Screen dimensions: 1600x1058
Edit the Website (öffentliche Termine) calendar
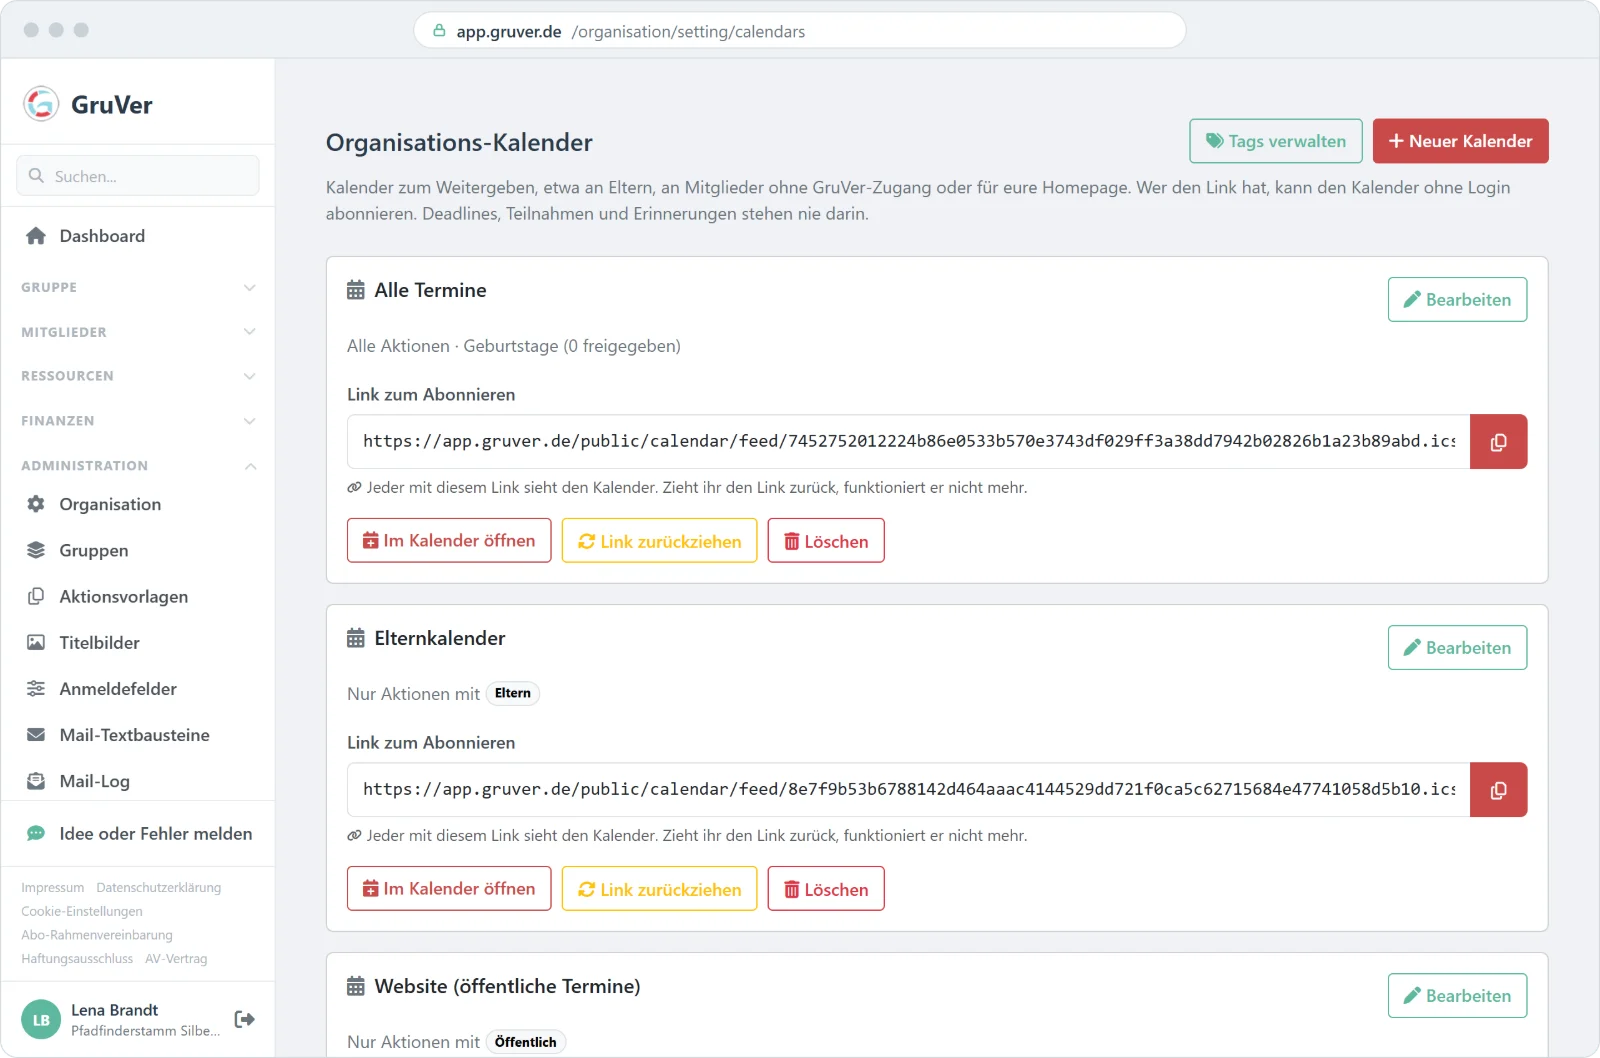(1457, 995)
